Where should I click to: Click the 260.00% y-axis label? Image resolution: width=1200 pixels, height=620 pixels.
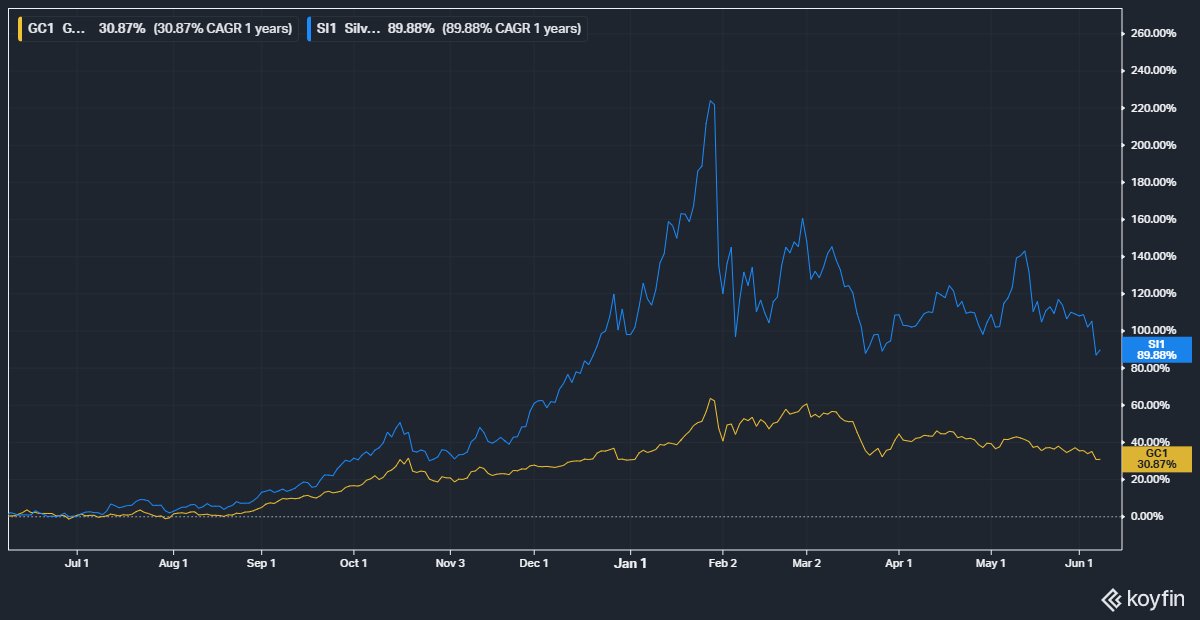click(x=1152, y=33)
